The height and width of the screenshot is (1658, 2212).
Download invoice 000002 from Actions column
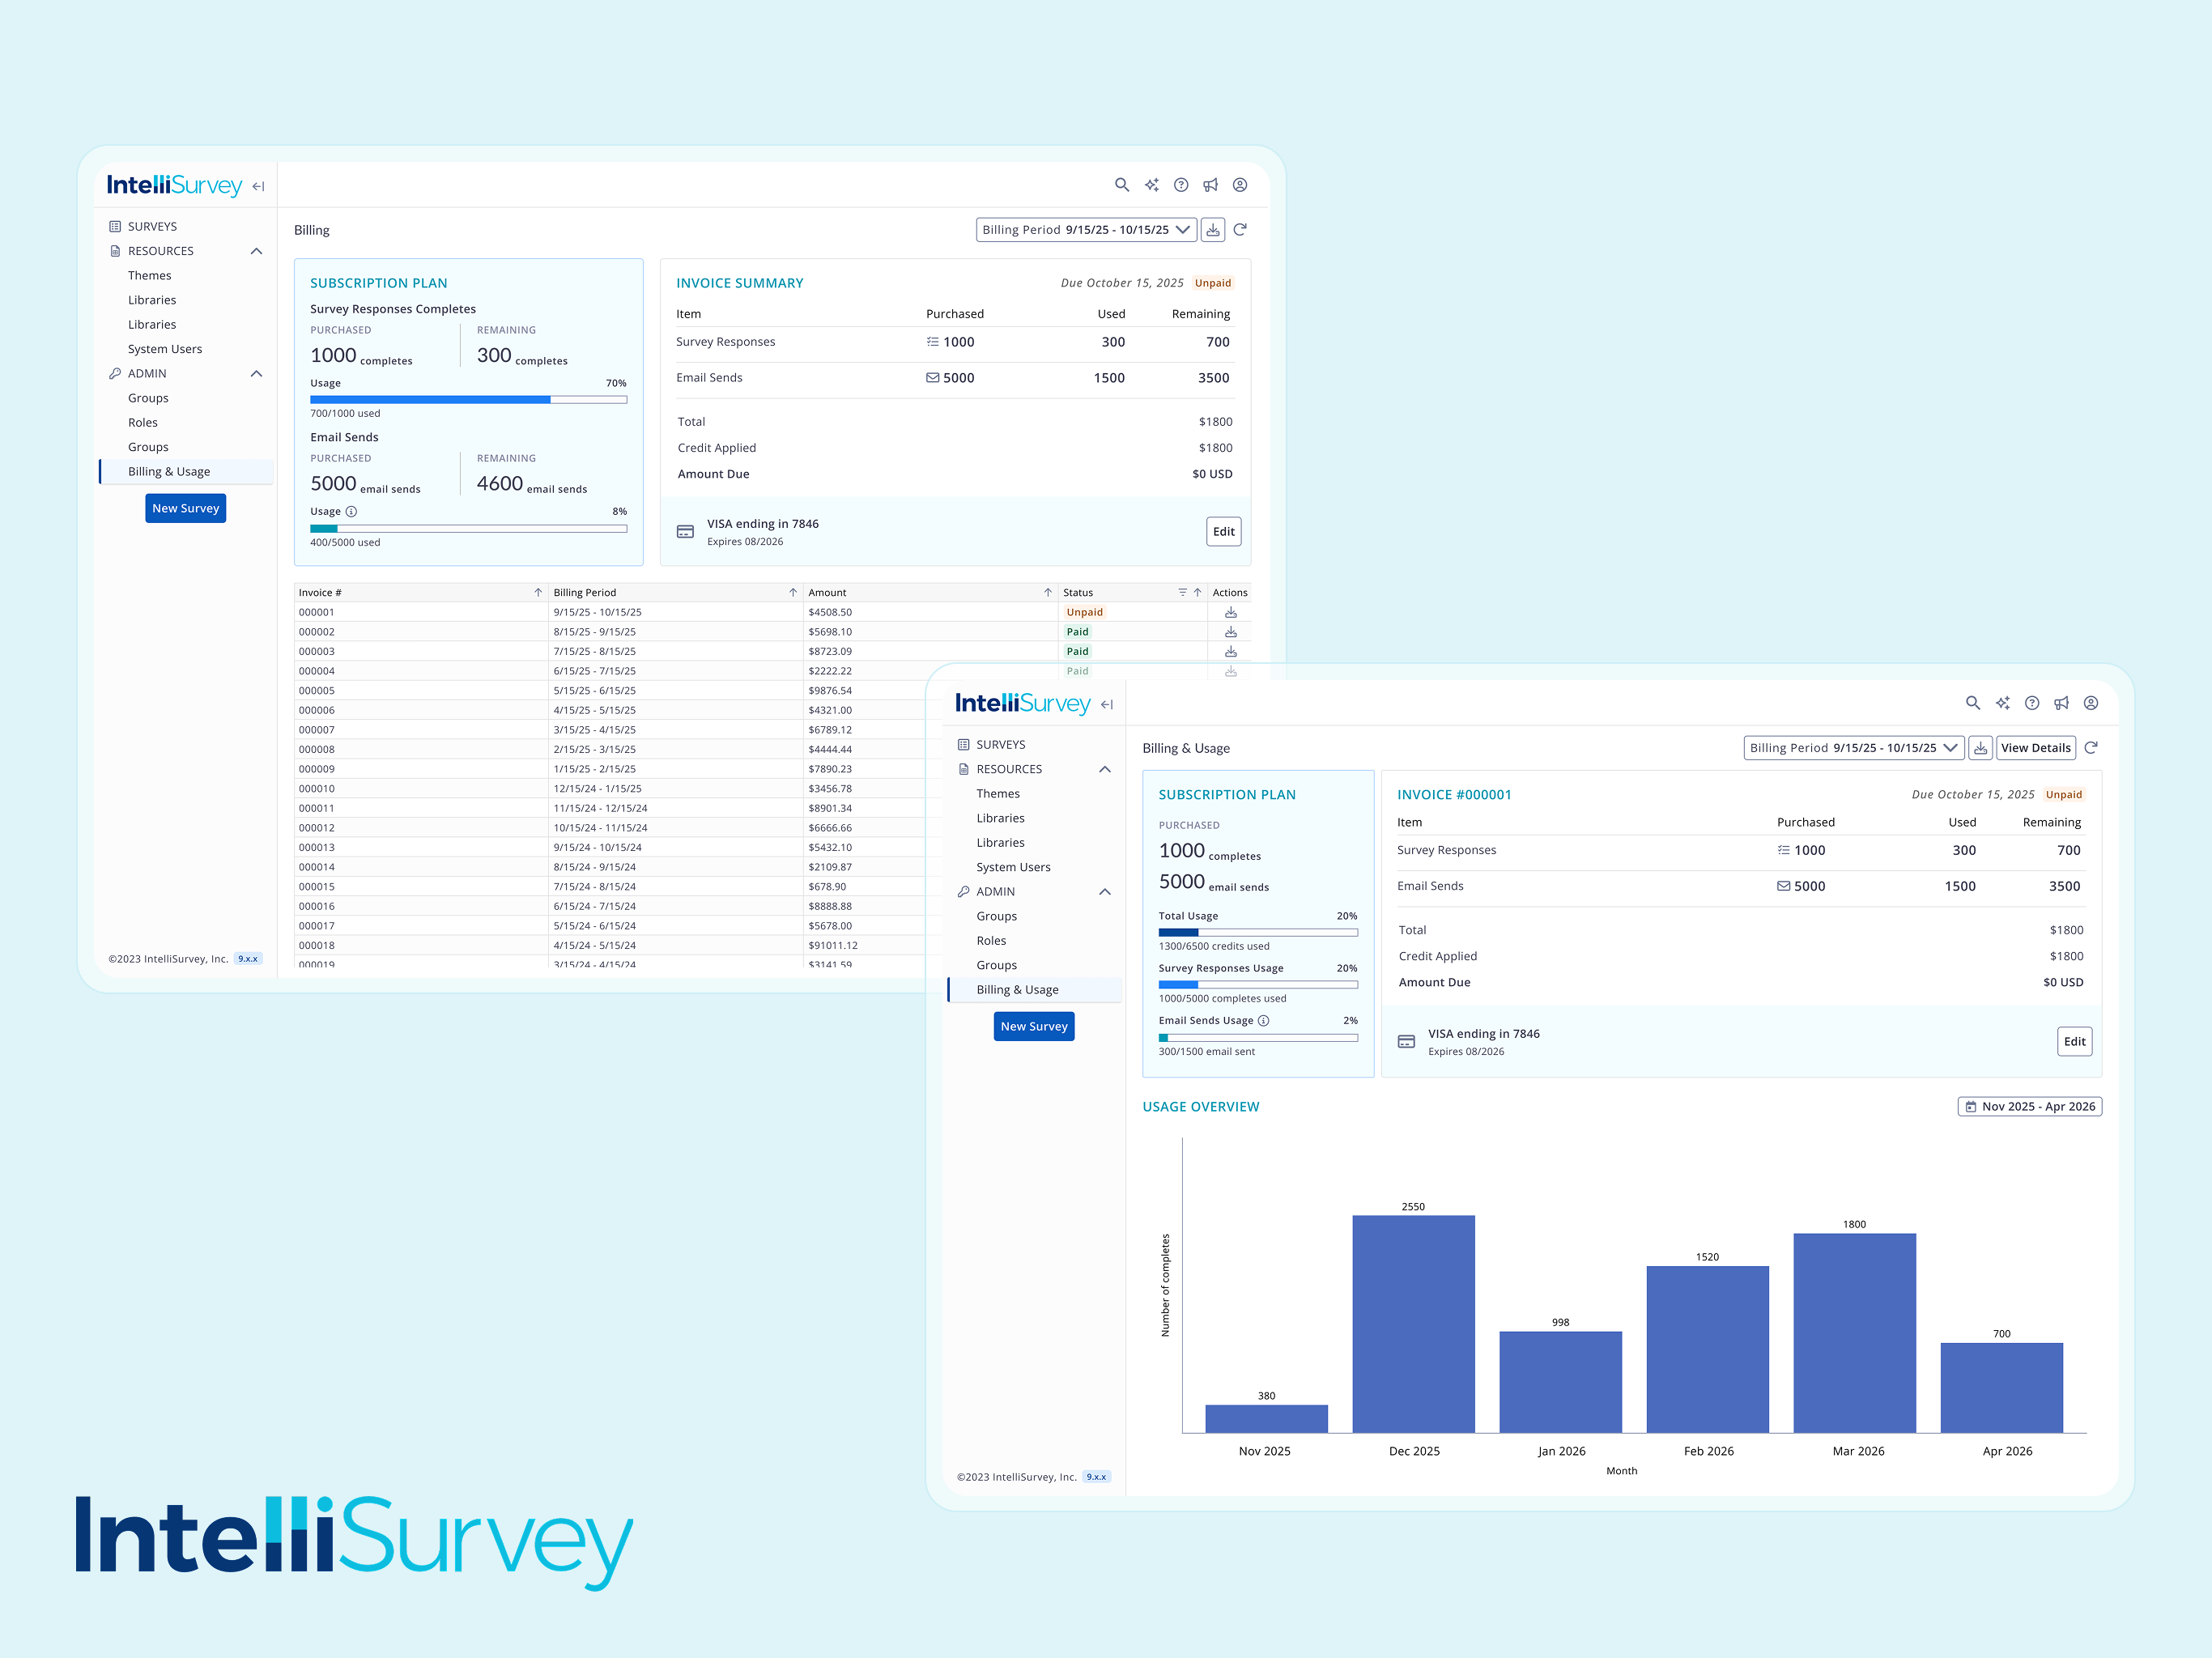pyautogui.click(x=1231, y=632)
